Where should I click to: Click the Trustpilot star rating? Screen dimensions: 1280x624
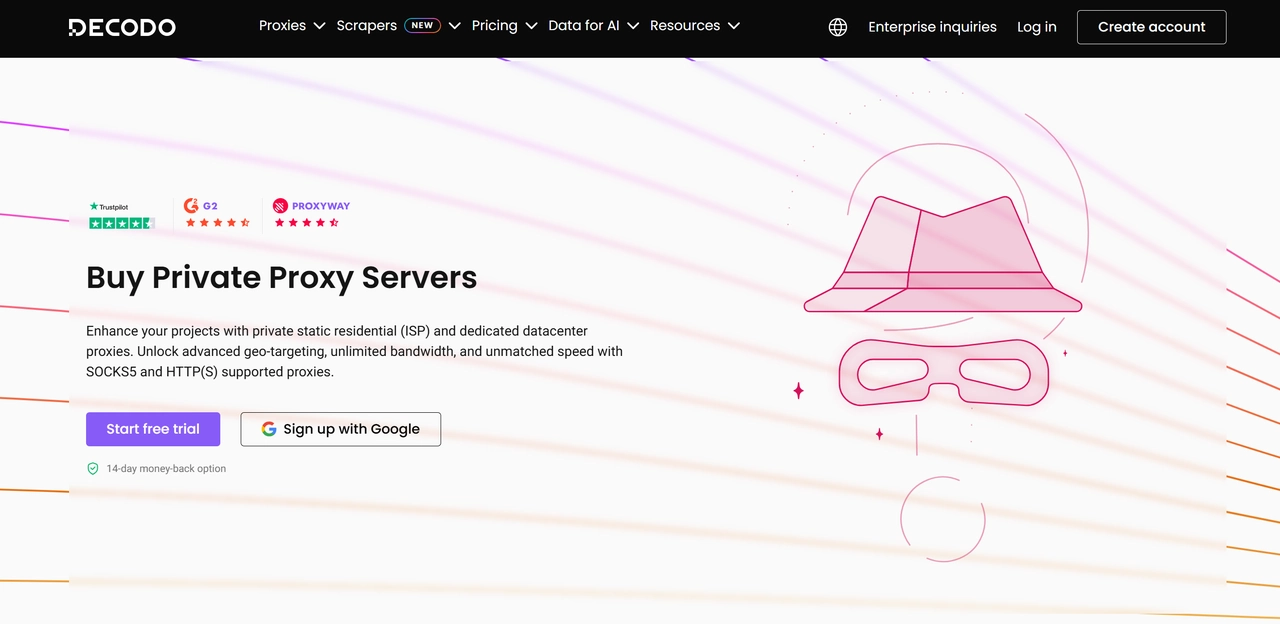pos(120,223)
